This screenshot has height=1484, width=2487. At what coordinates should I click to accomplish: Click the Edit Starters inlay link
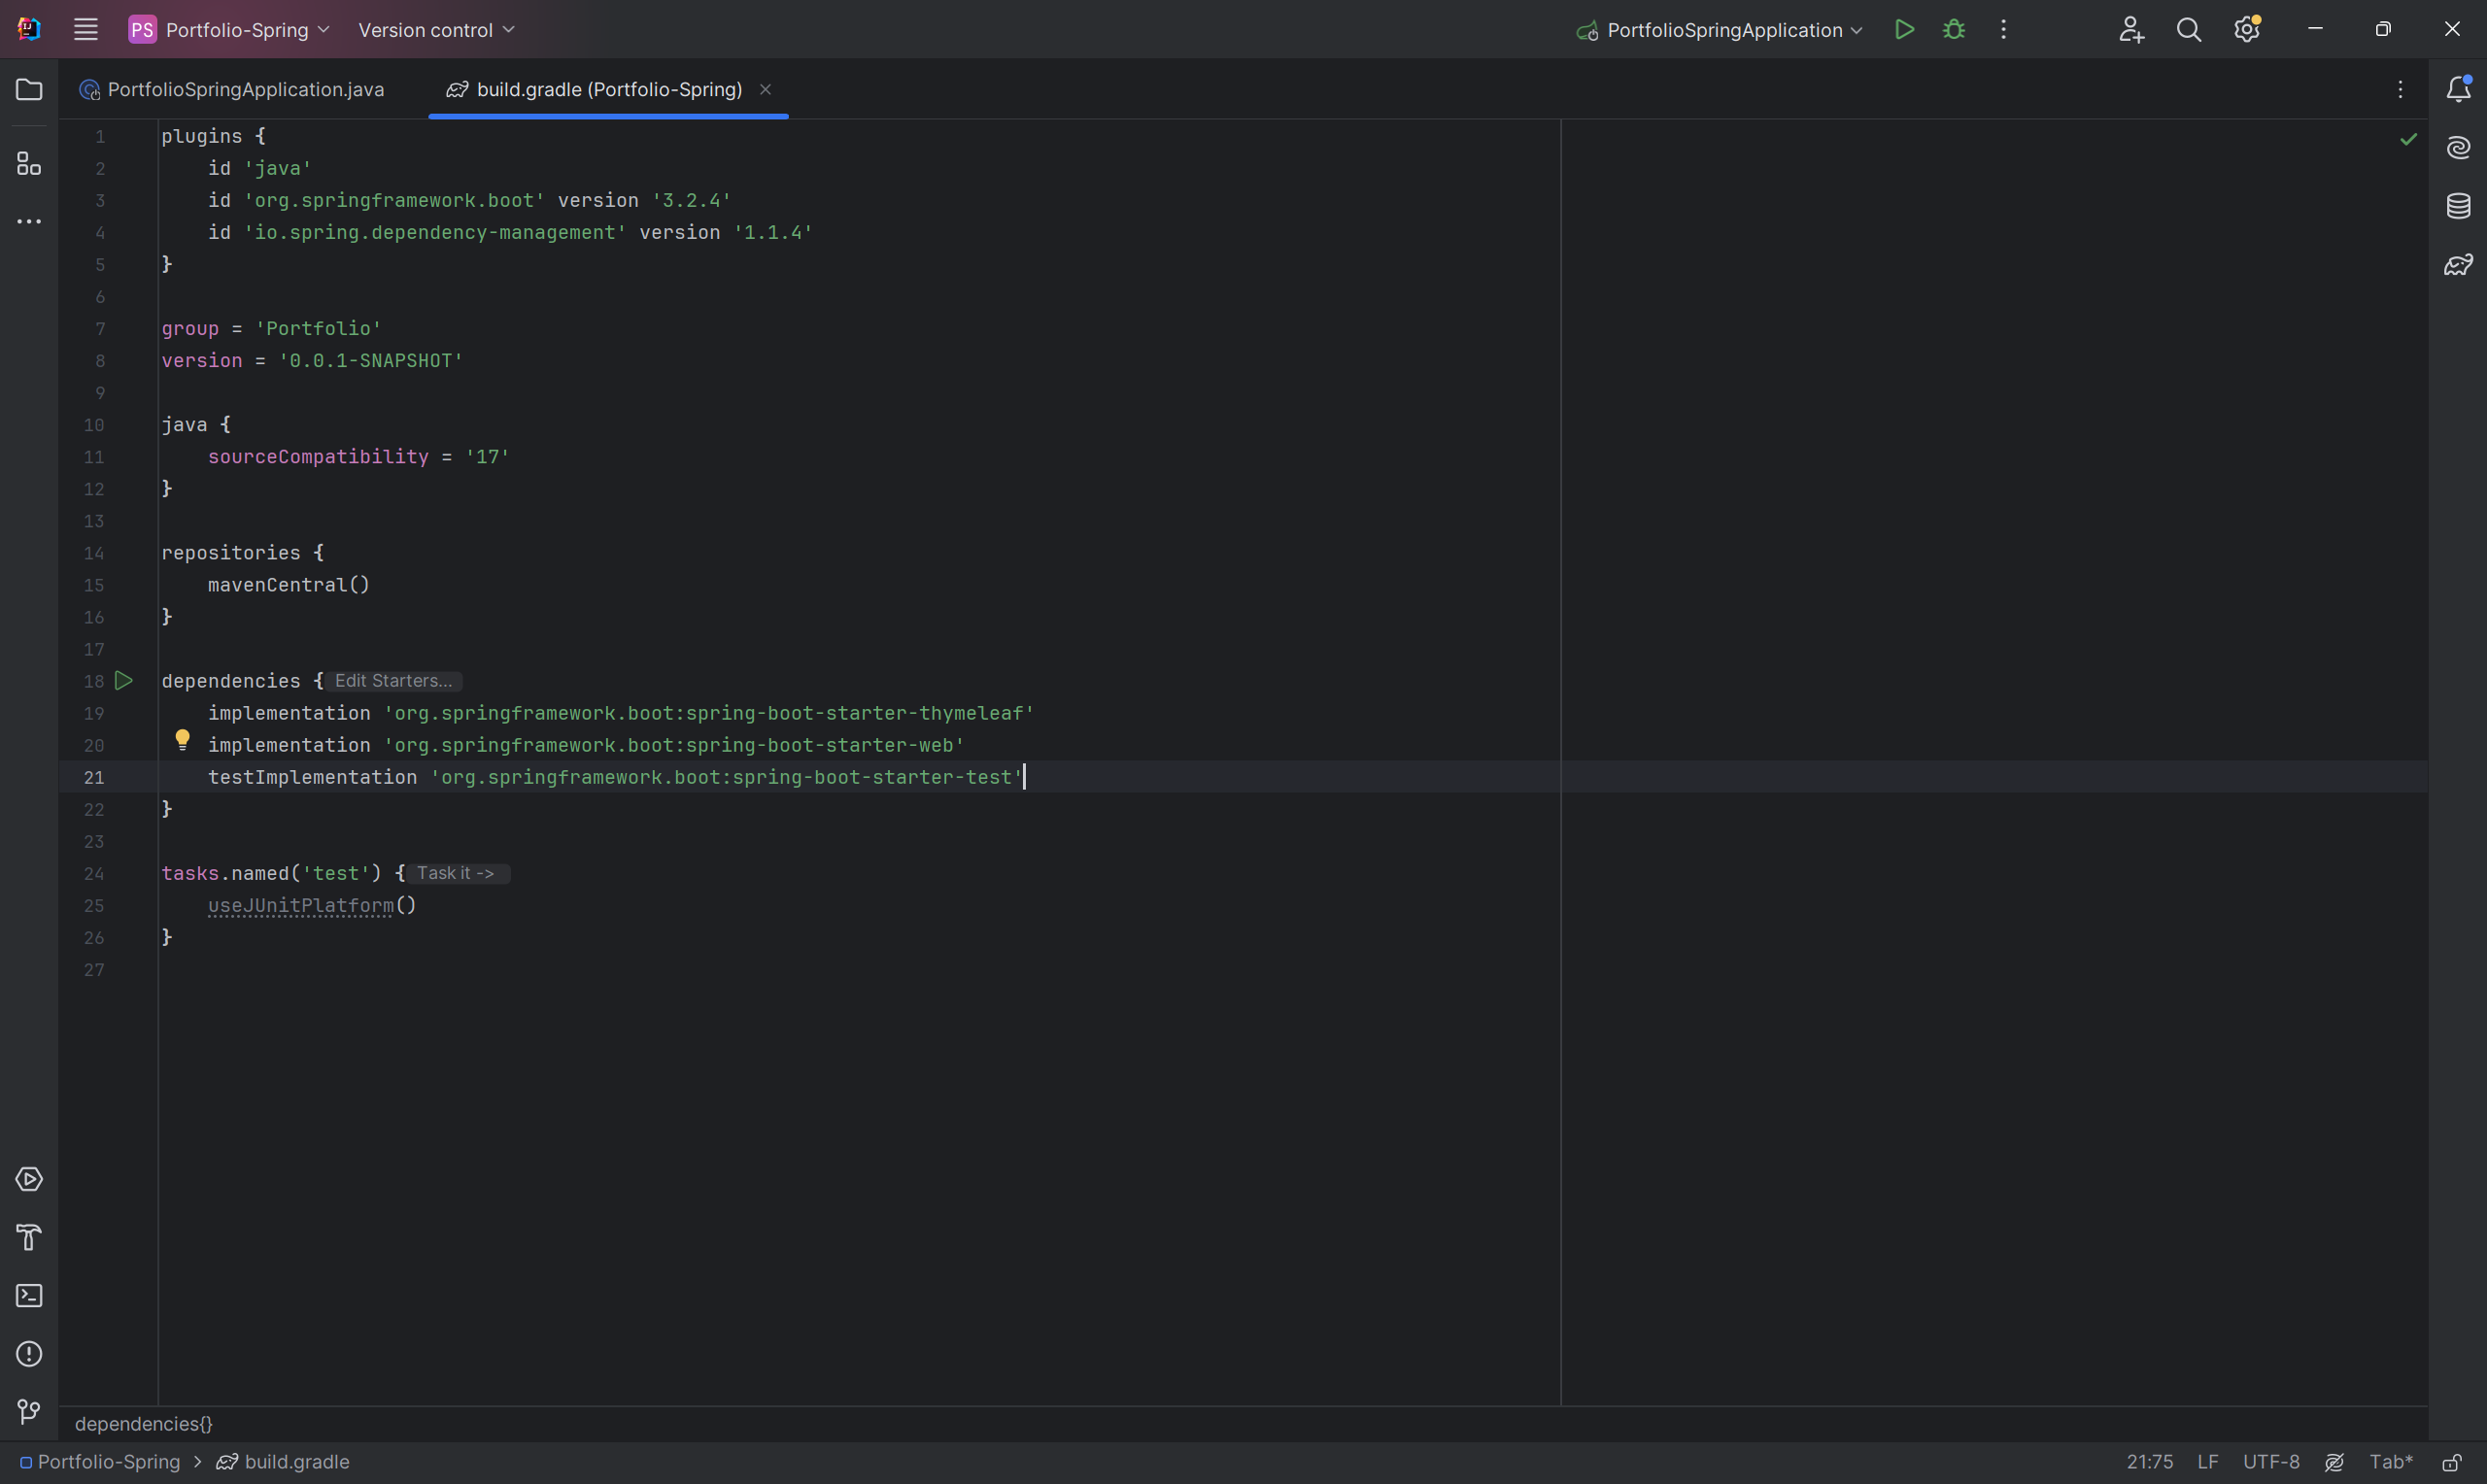pyautogui.click(x=393, y=681)
